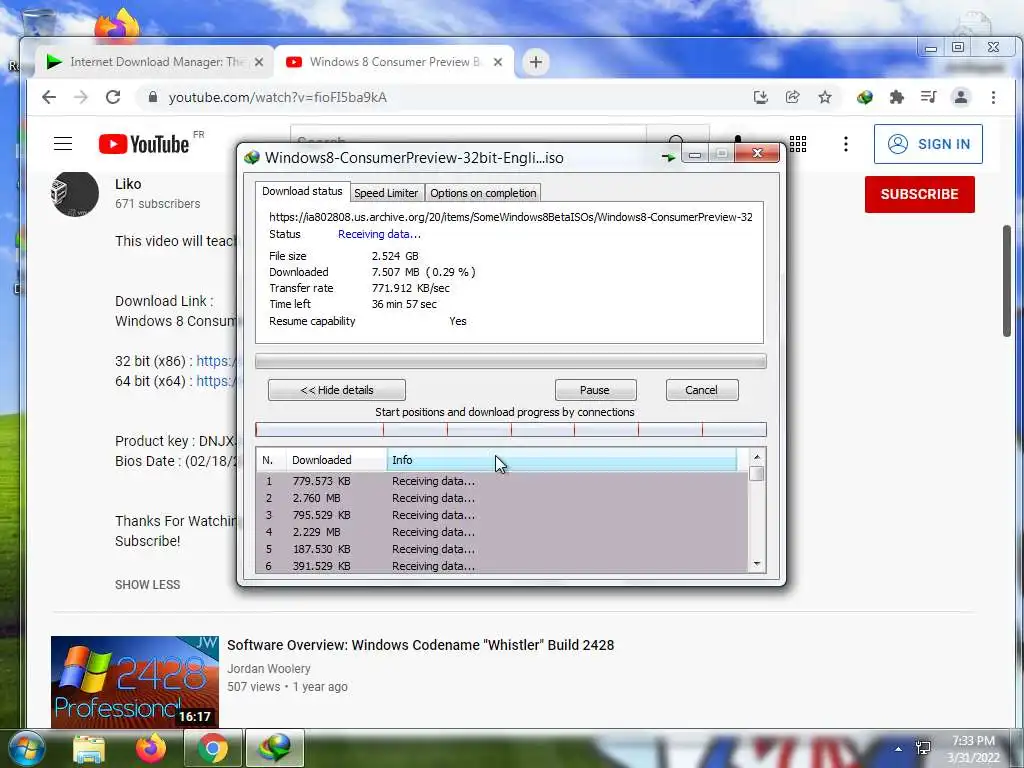Open File Explorer from the taskbar
Viewport: 1024px width, 768px height.
89,748
